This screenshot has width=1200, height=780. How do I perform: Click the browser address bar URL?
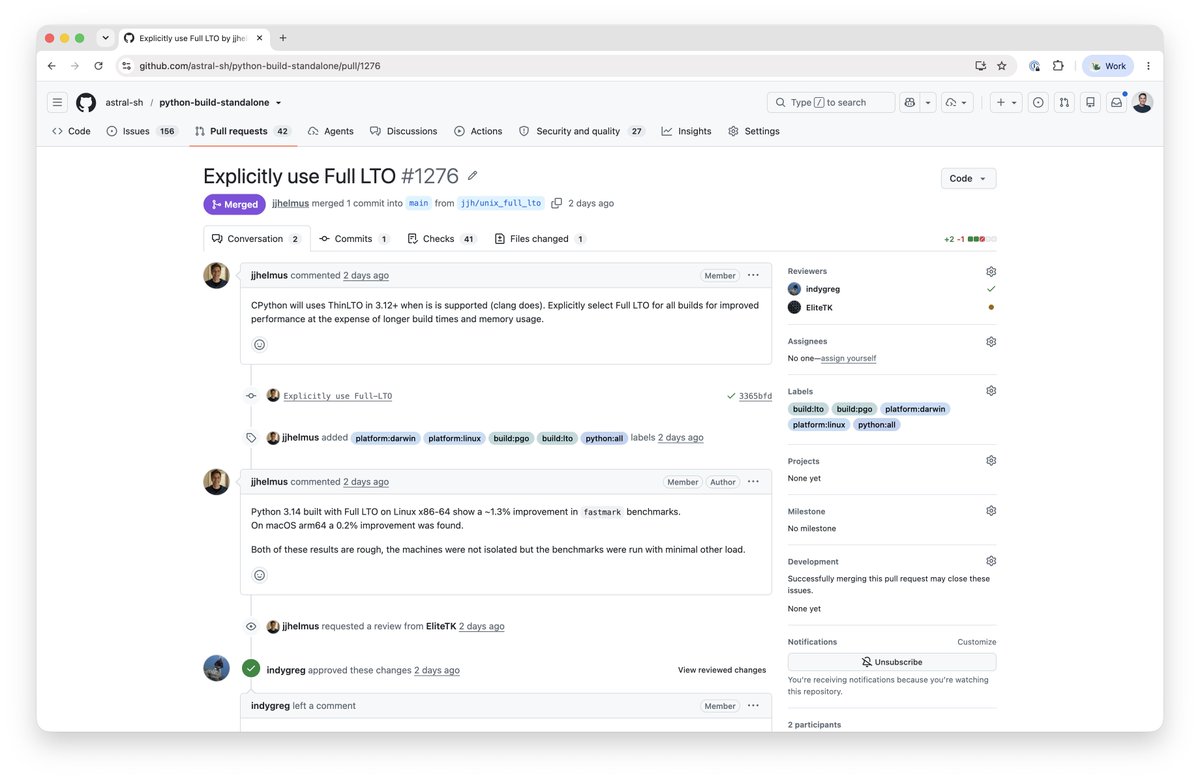point(260,66)
